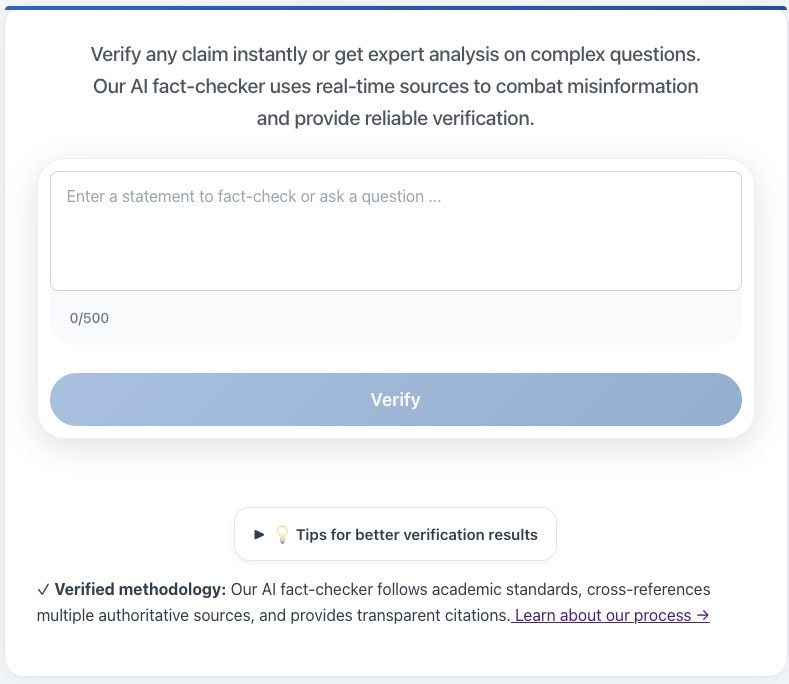This screenshot has width=789, height=684.
Task: Expand the Tips disclosure triangle
Action: coord(259,535)
